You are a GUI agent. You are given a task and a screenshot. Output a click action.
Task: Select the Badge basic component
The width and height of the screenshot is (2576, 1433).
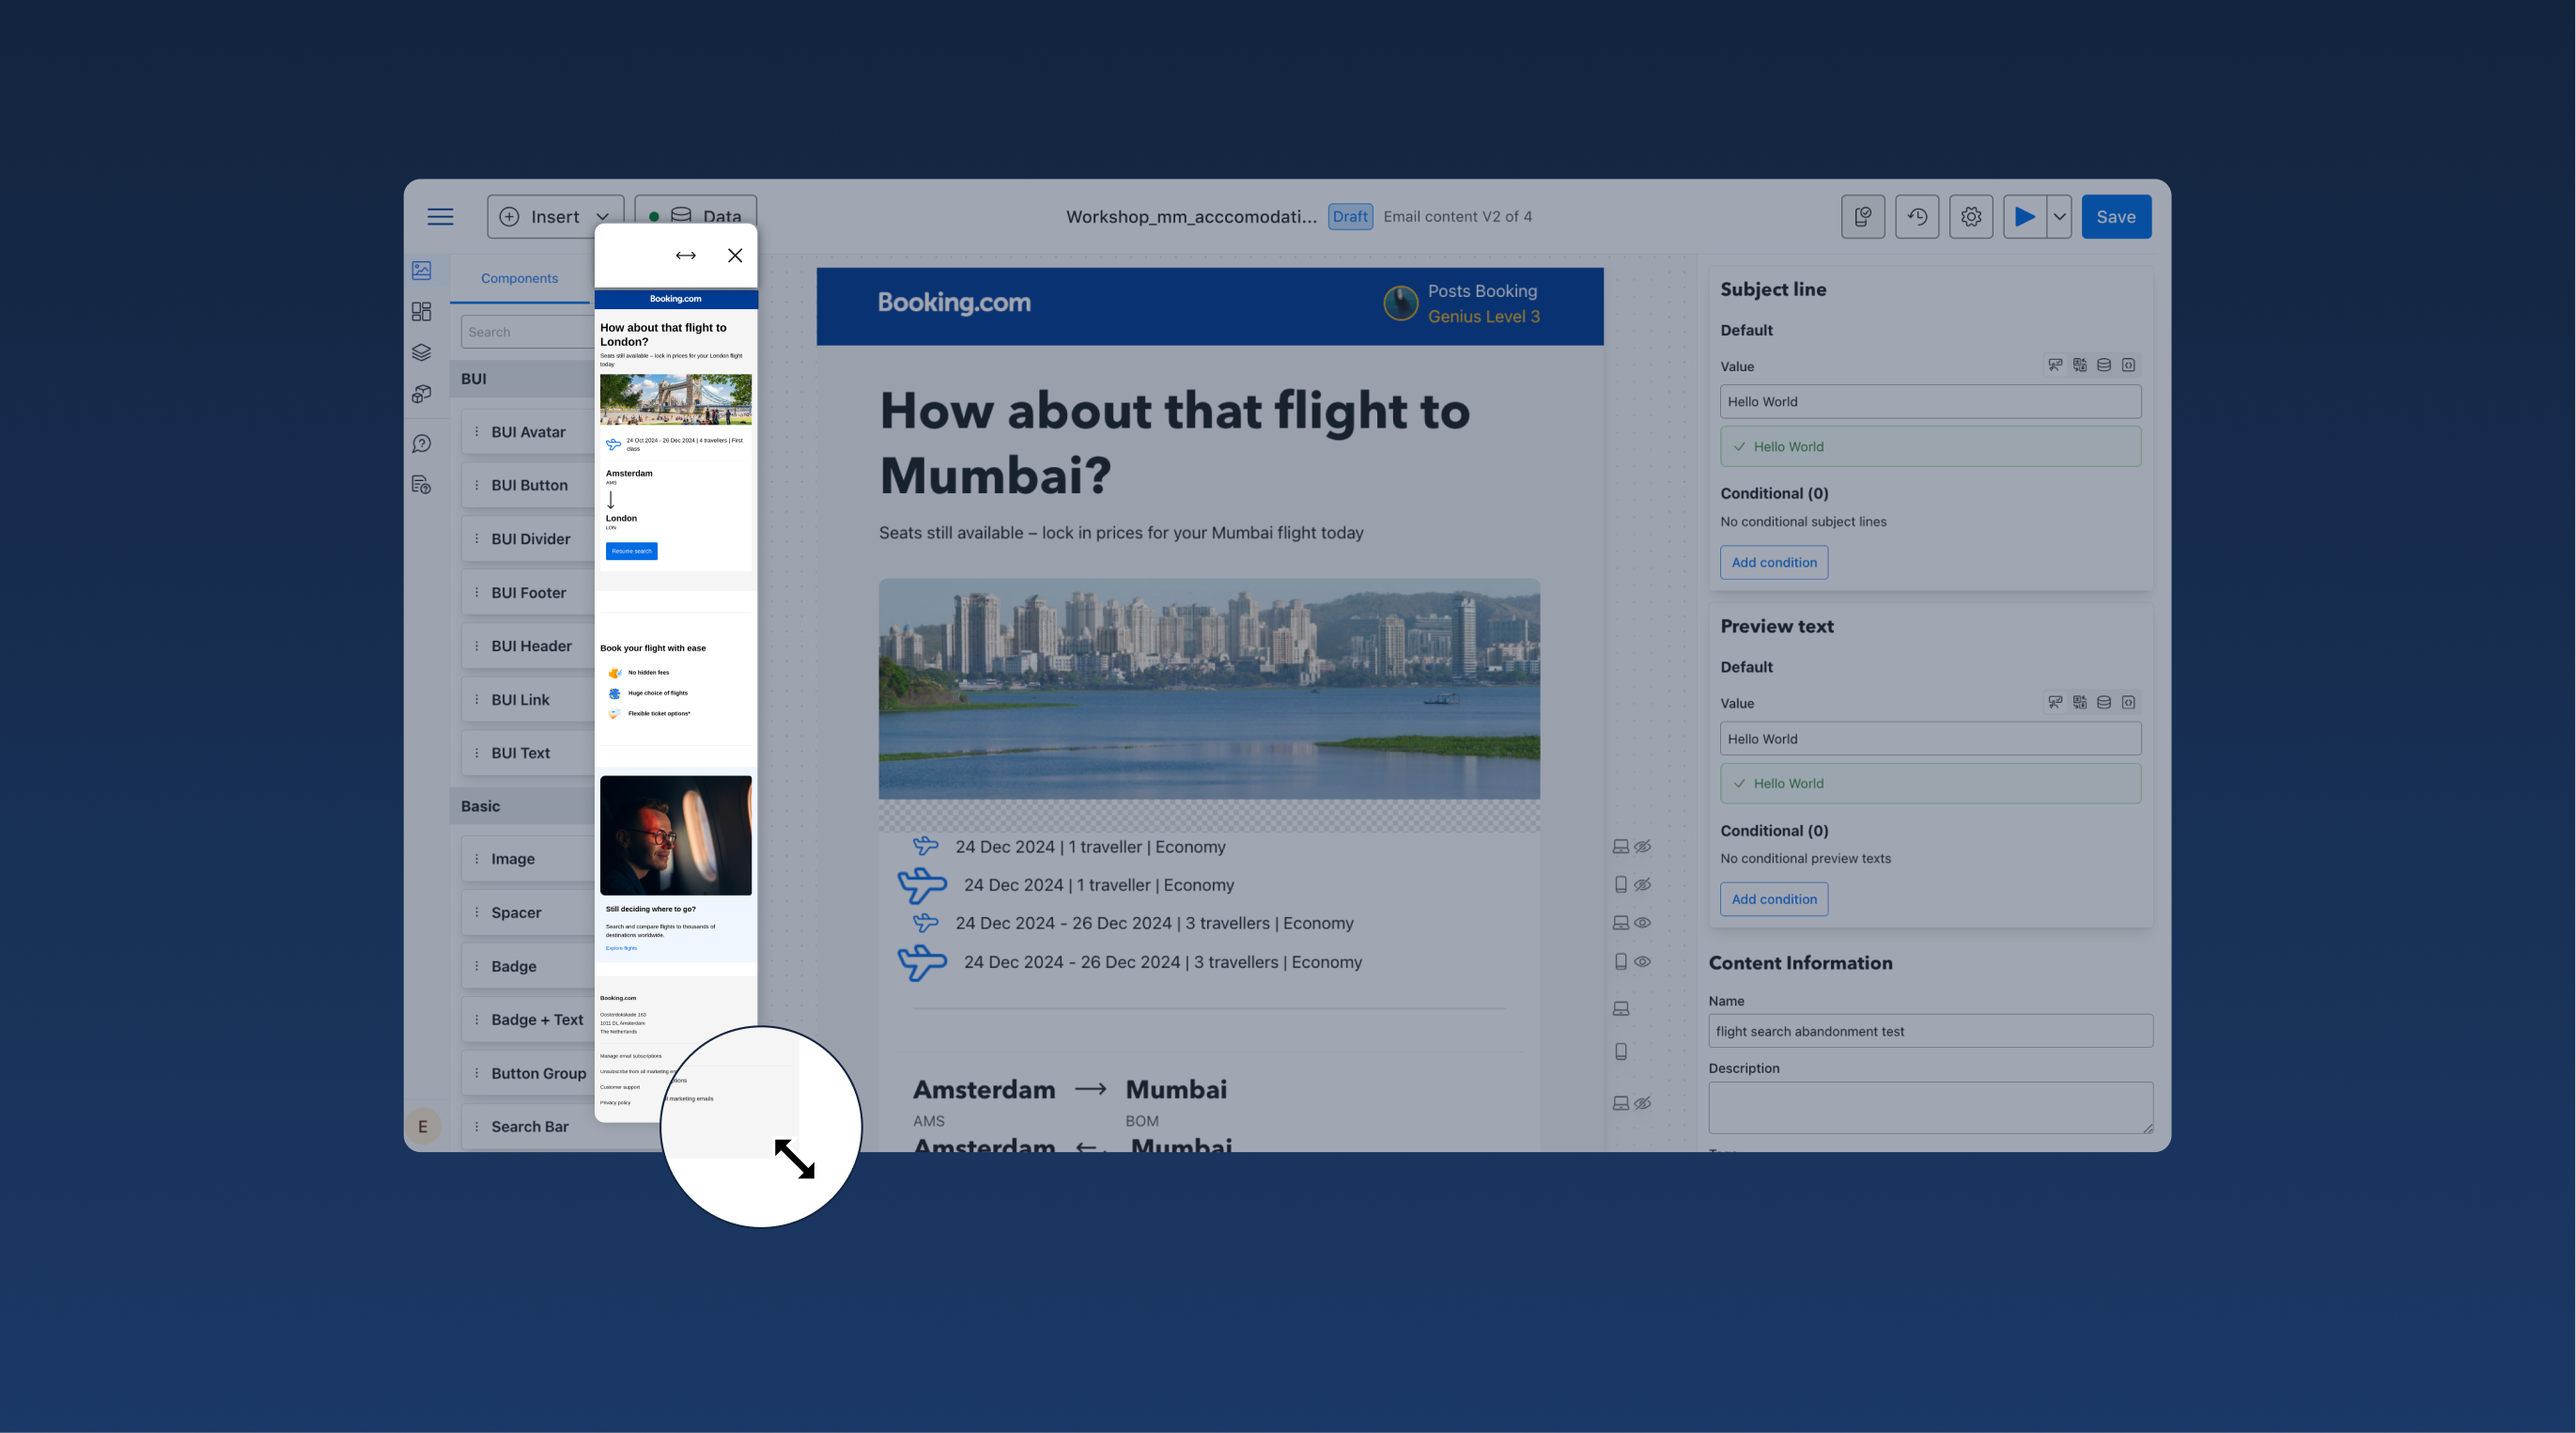click(x=528, y=966)
